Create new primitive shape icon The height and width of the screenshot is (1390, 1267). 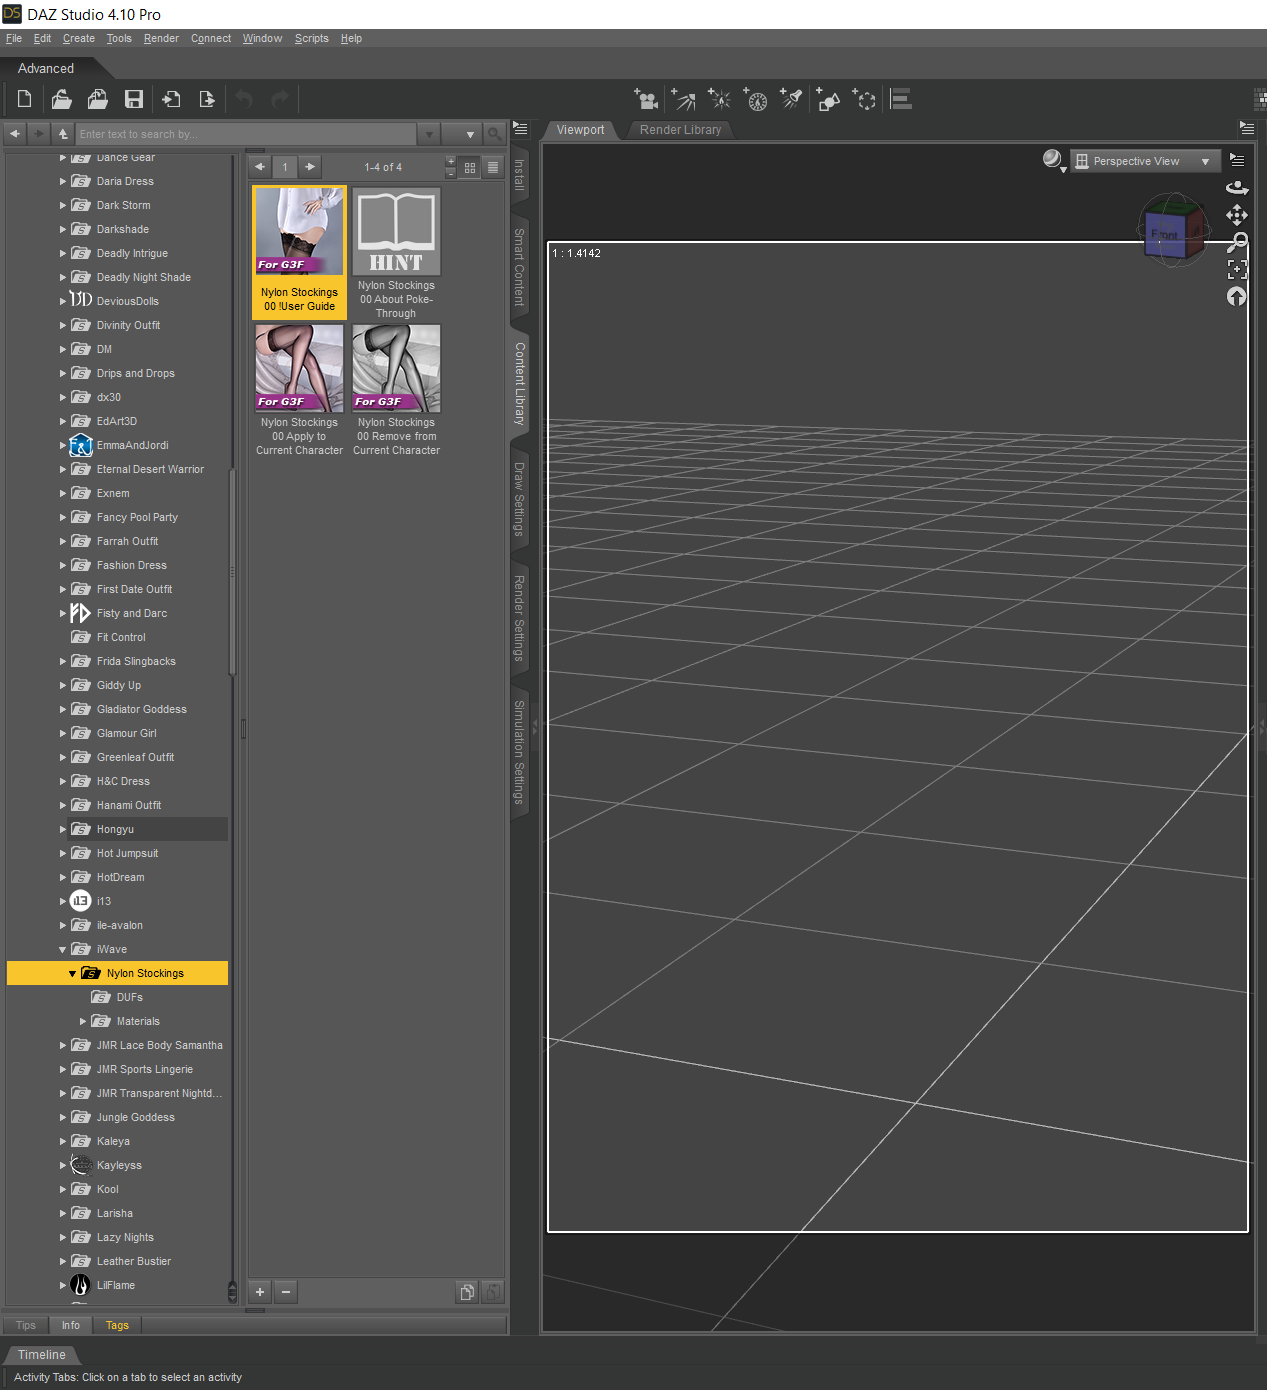(828, 99)
